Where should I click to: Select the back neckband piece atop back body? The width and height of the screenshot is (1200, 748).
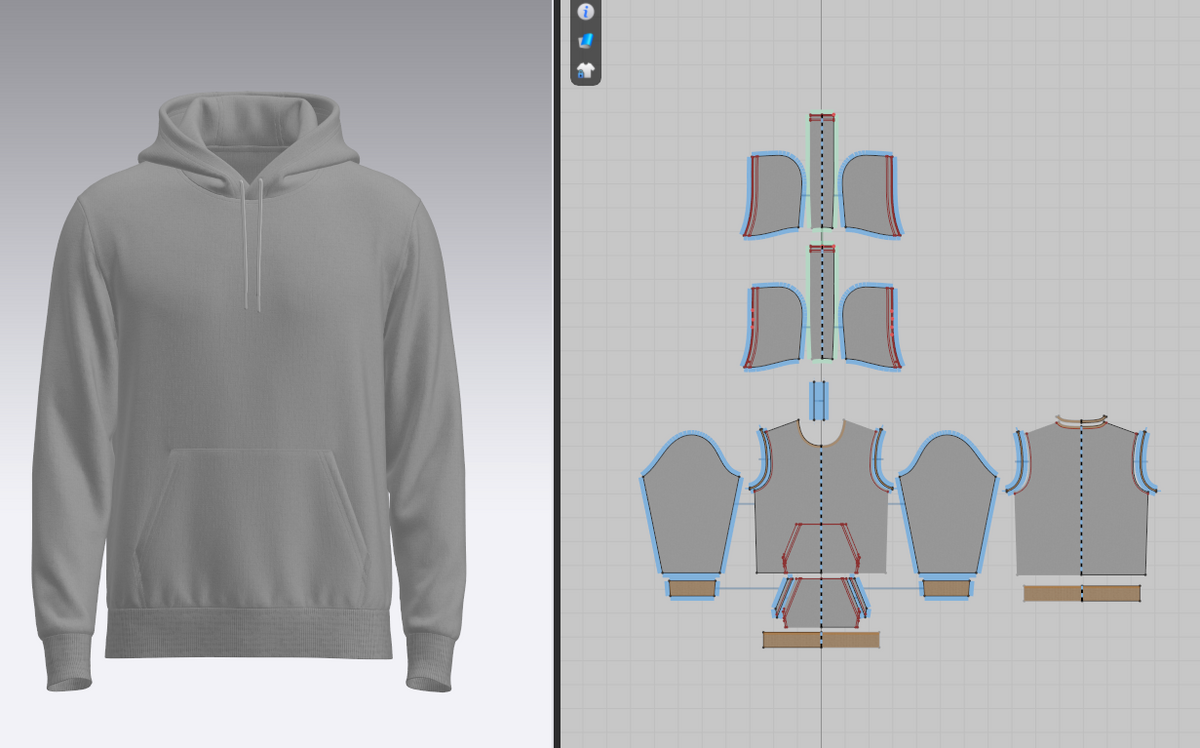1082,421
